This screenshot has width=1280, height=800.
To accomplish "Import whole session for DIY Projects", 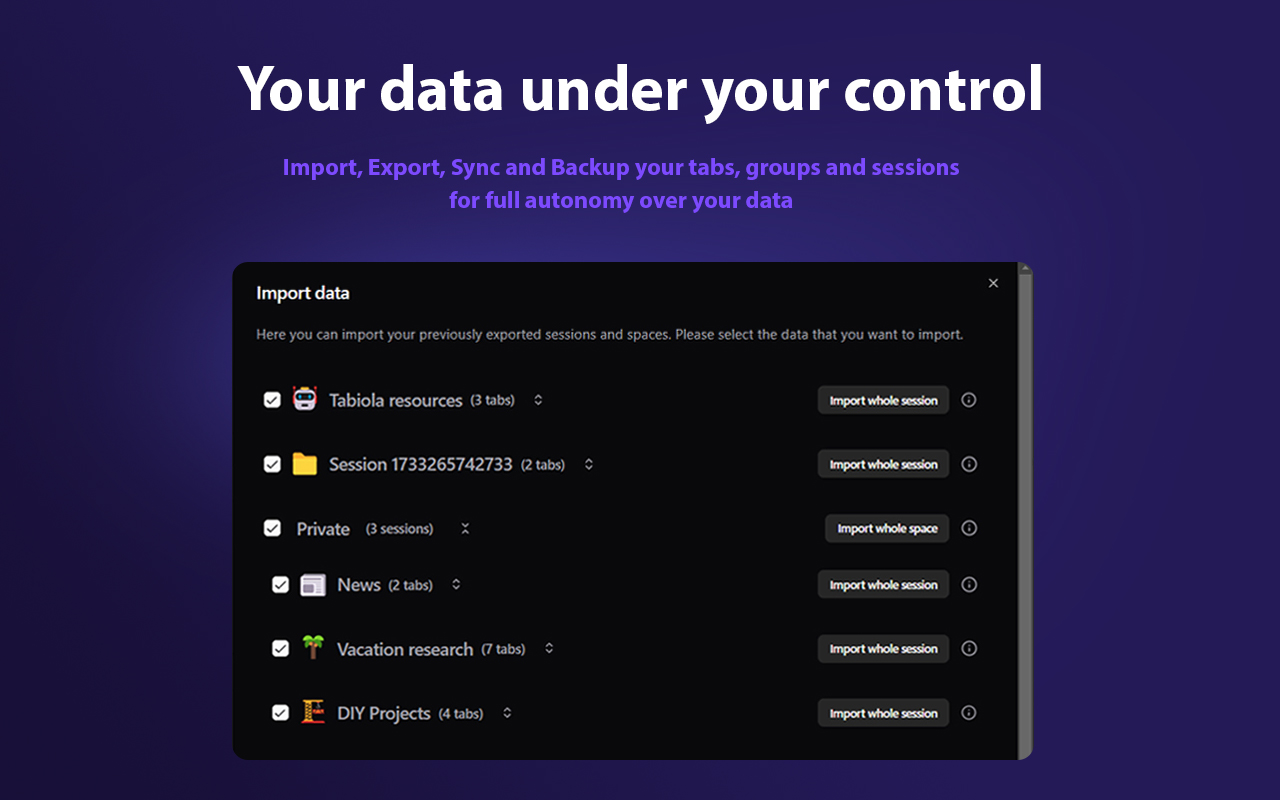I will 883,713.
